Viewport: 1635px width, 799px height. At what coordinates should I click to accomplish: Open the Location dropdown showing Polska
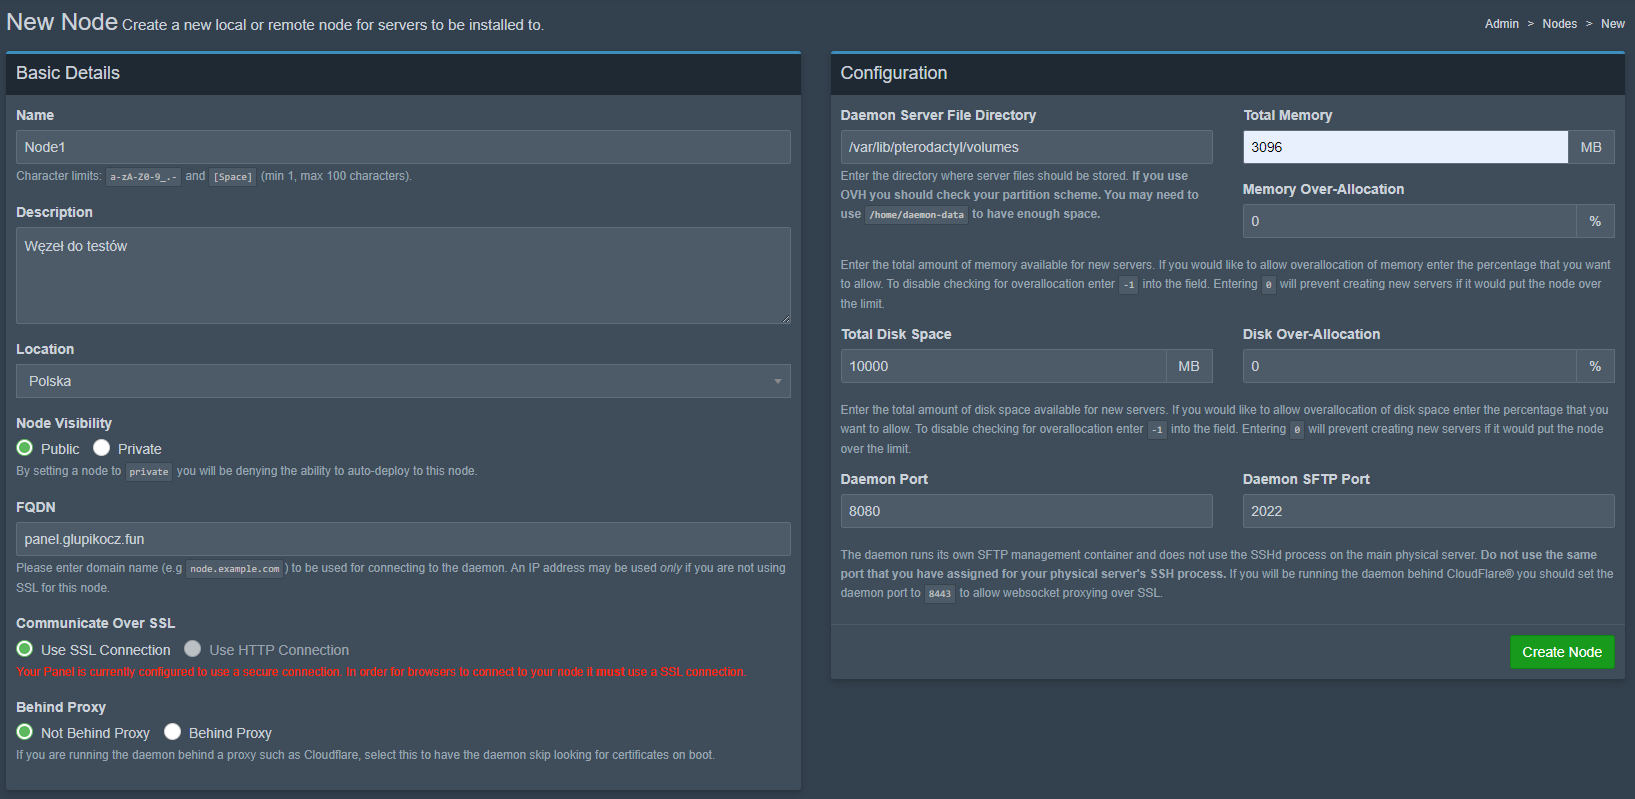(x=403, y=381)
